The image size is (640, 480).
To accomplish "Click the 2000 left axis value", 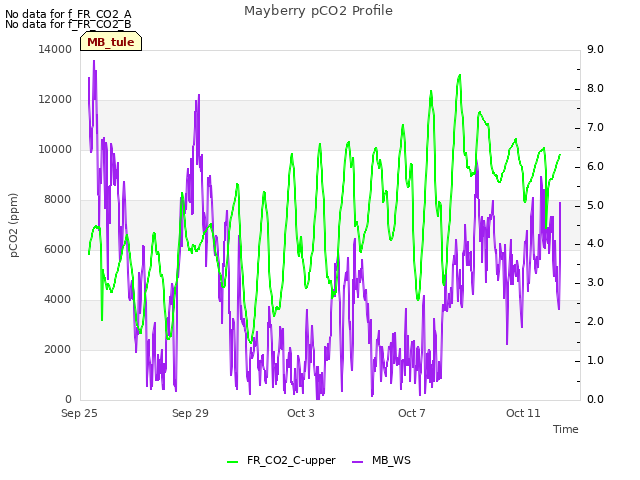I will pos(58,349).
